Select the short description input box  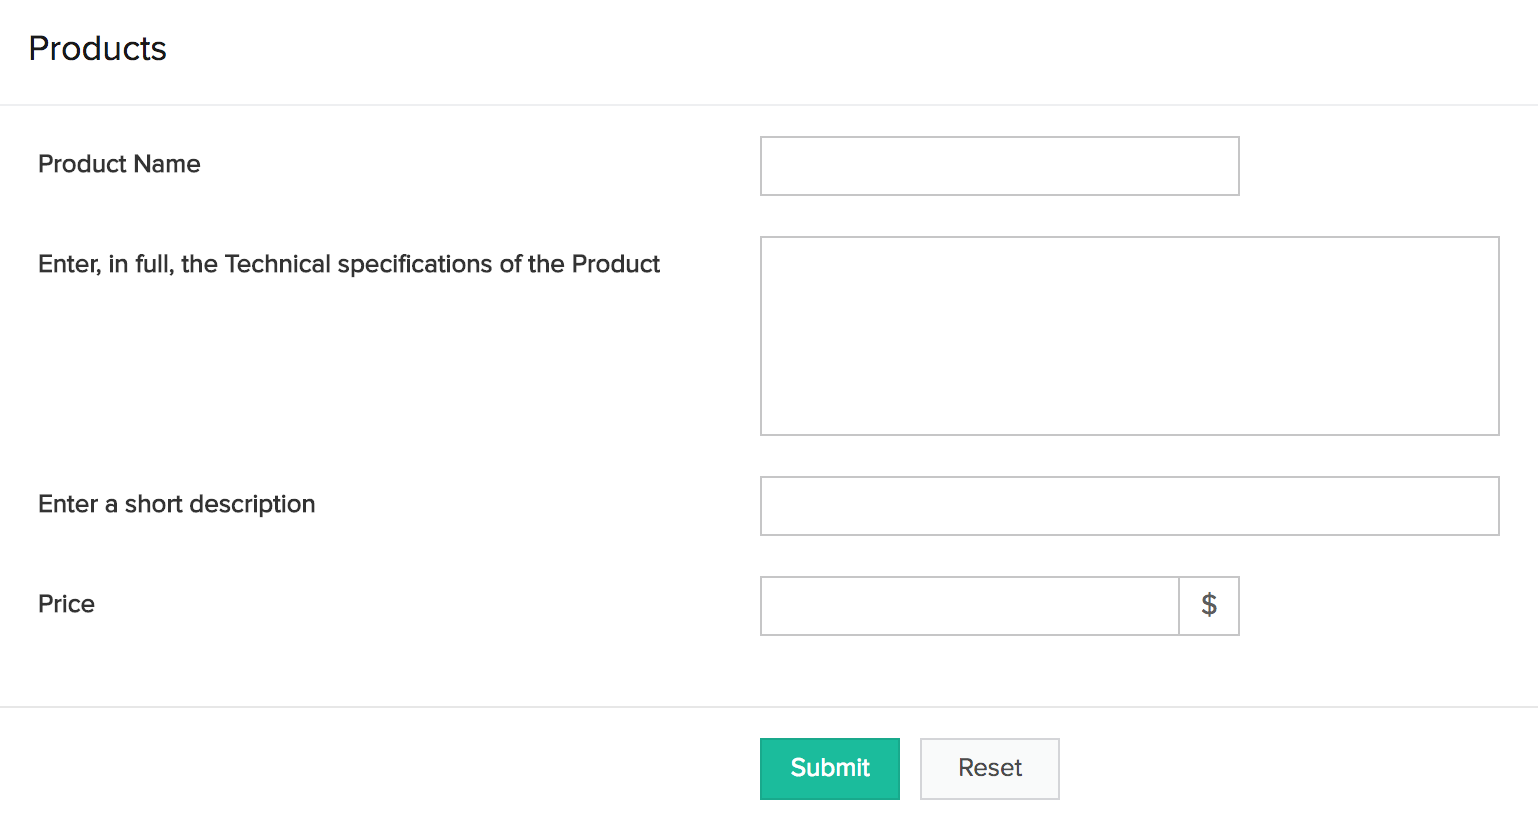tap(1129, 506)
